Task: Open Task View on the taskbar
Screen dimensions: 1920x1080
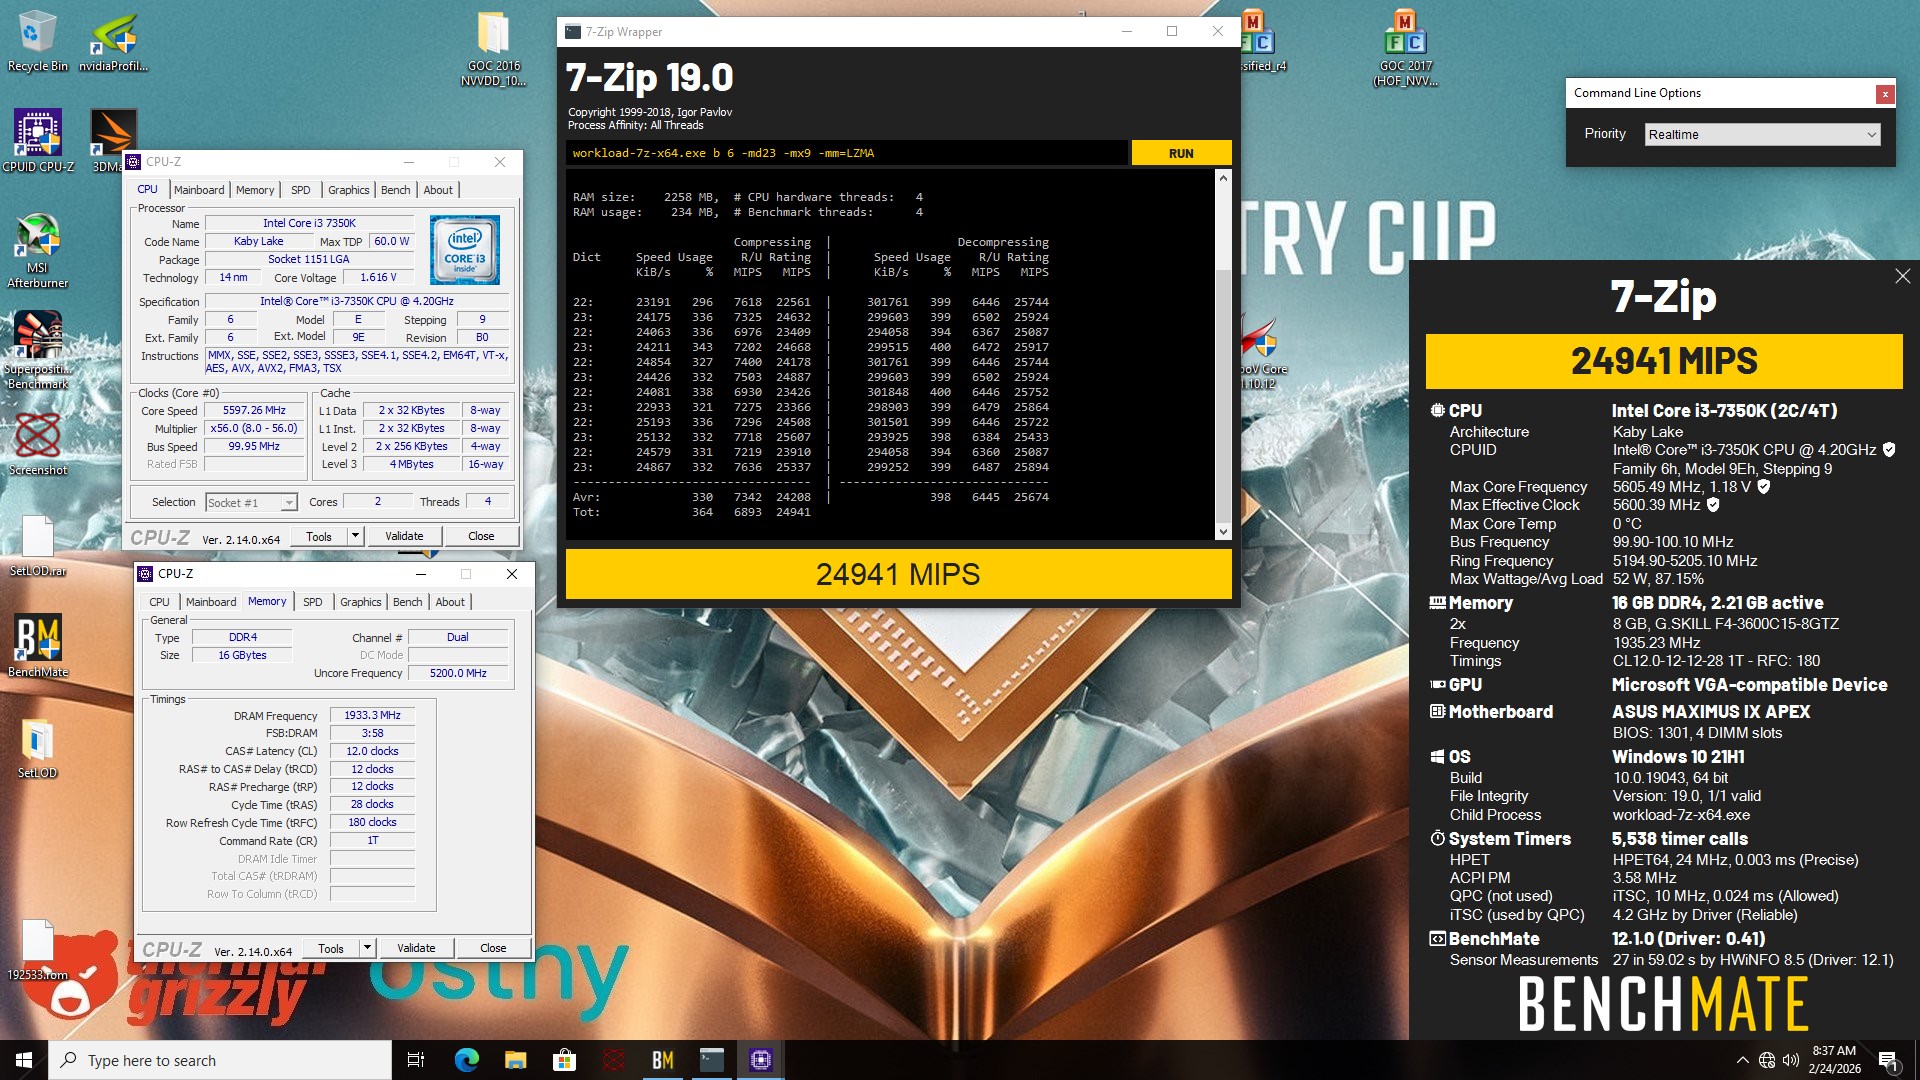Action: [416, 1060]
